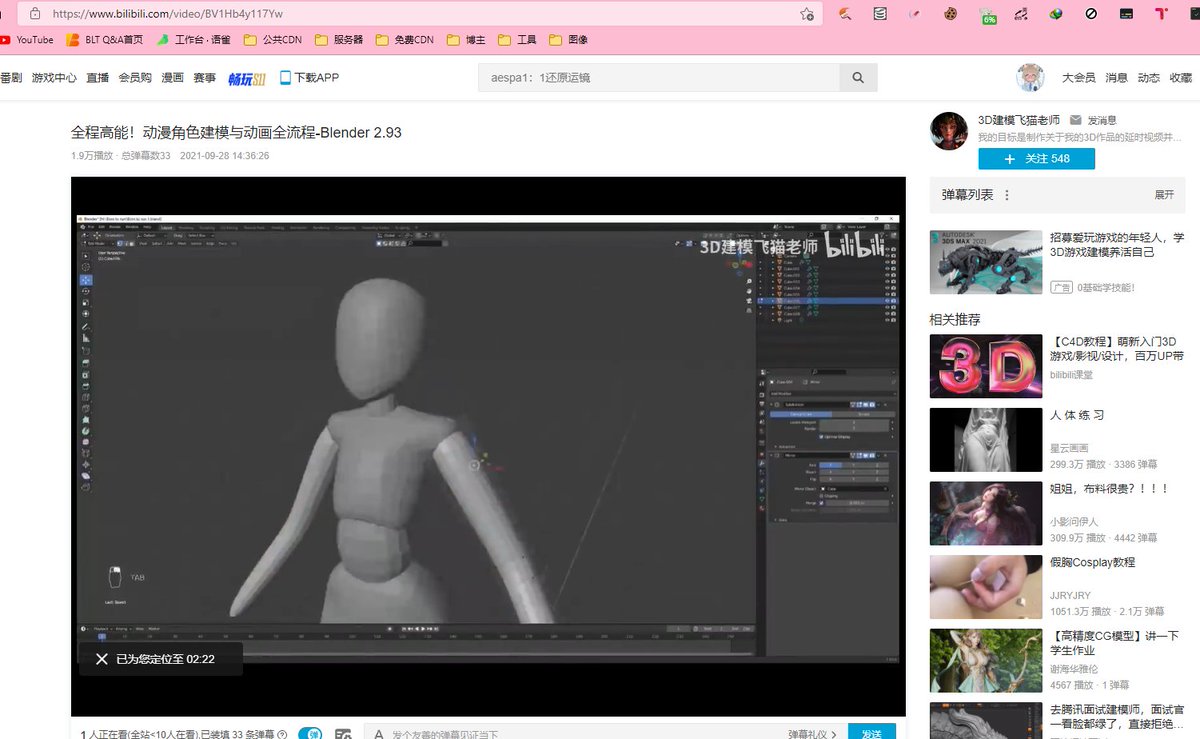Open the scooter-shaped browser extension
The height and width of the screenshot is (739, 1200).
pyautogui.click(x=1020, y=14)
